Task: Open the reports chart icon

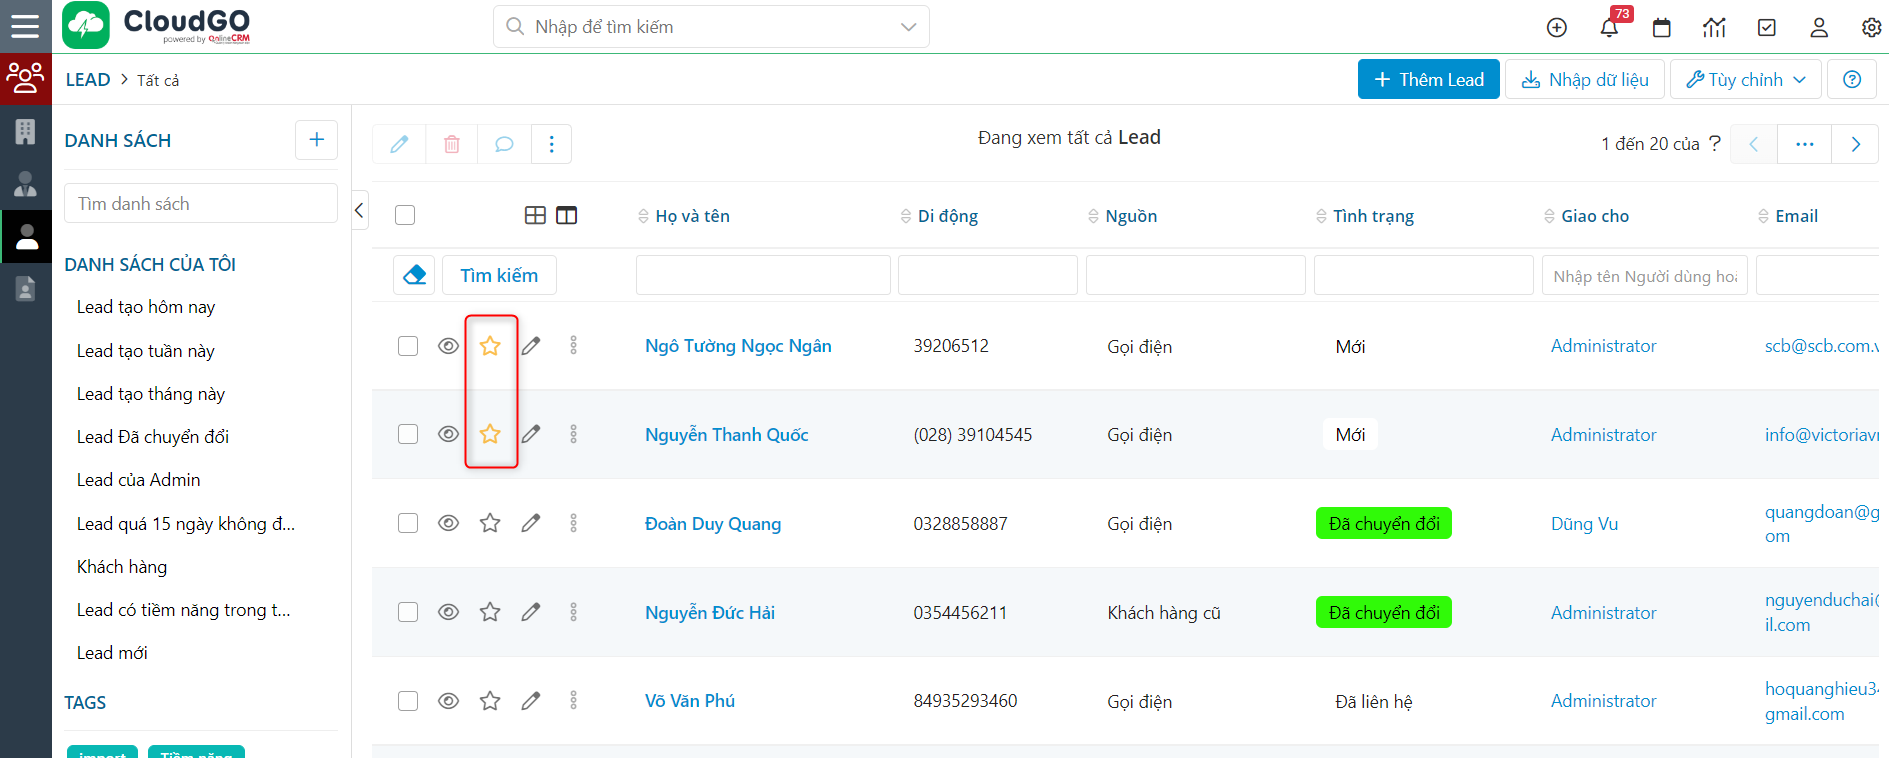Action: [x=1714, y=28]
